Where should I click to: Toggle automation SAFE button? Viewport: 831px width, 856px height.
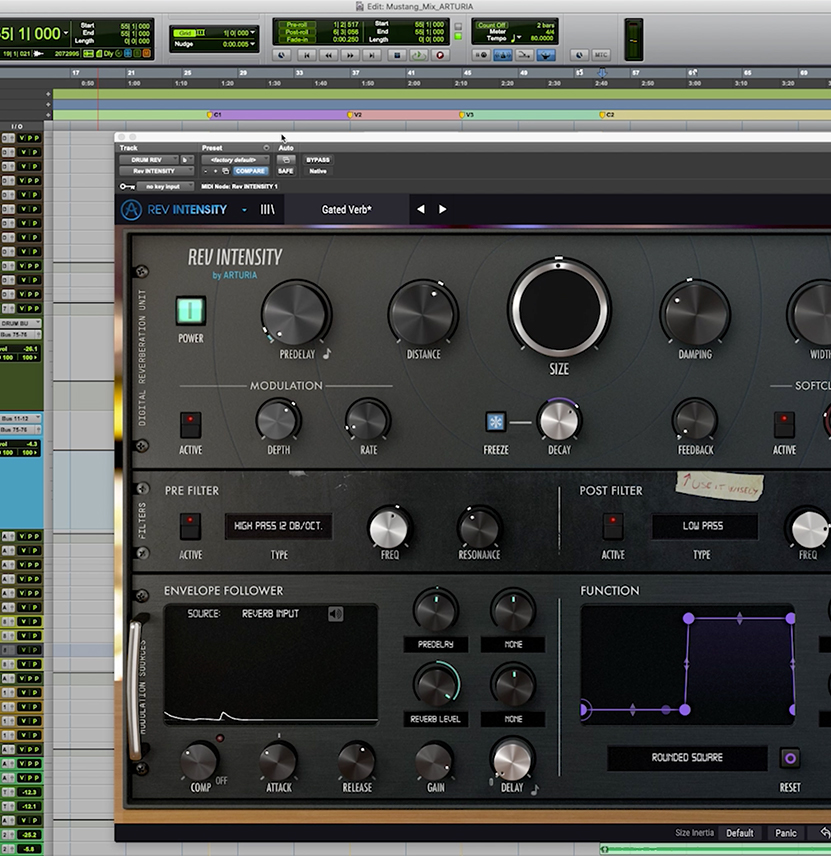coord(286,171)
